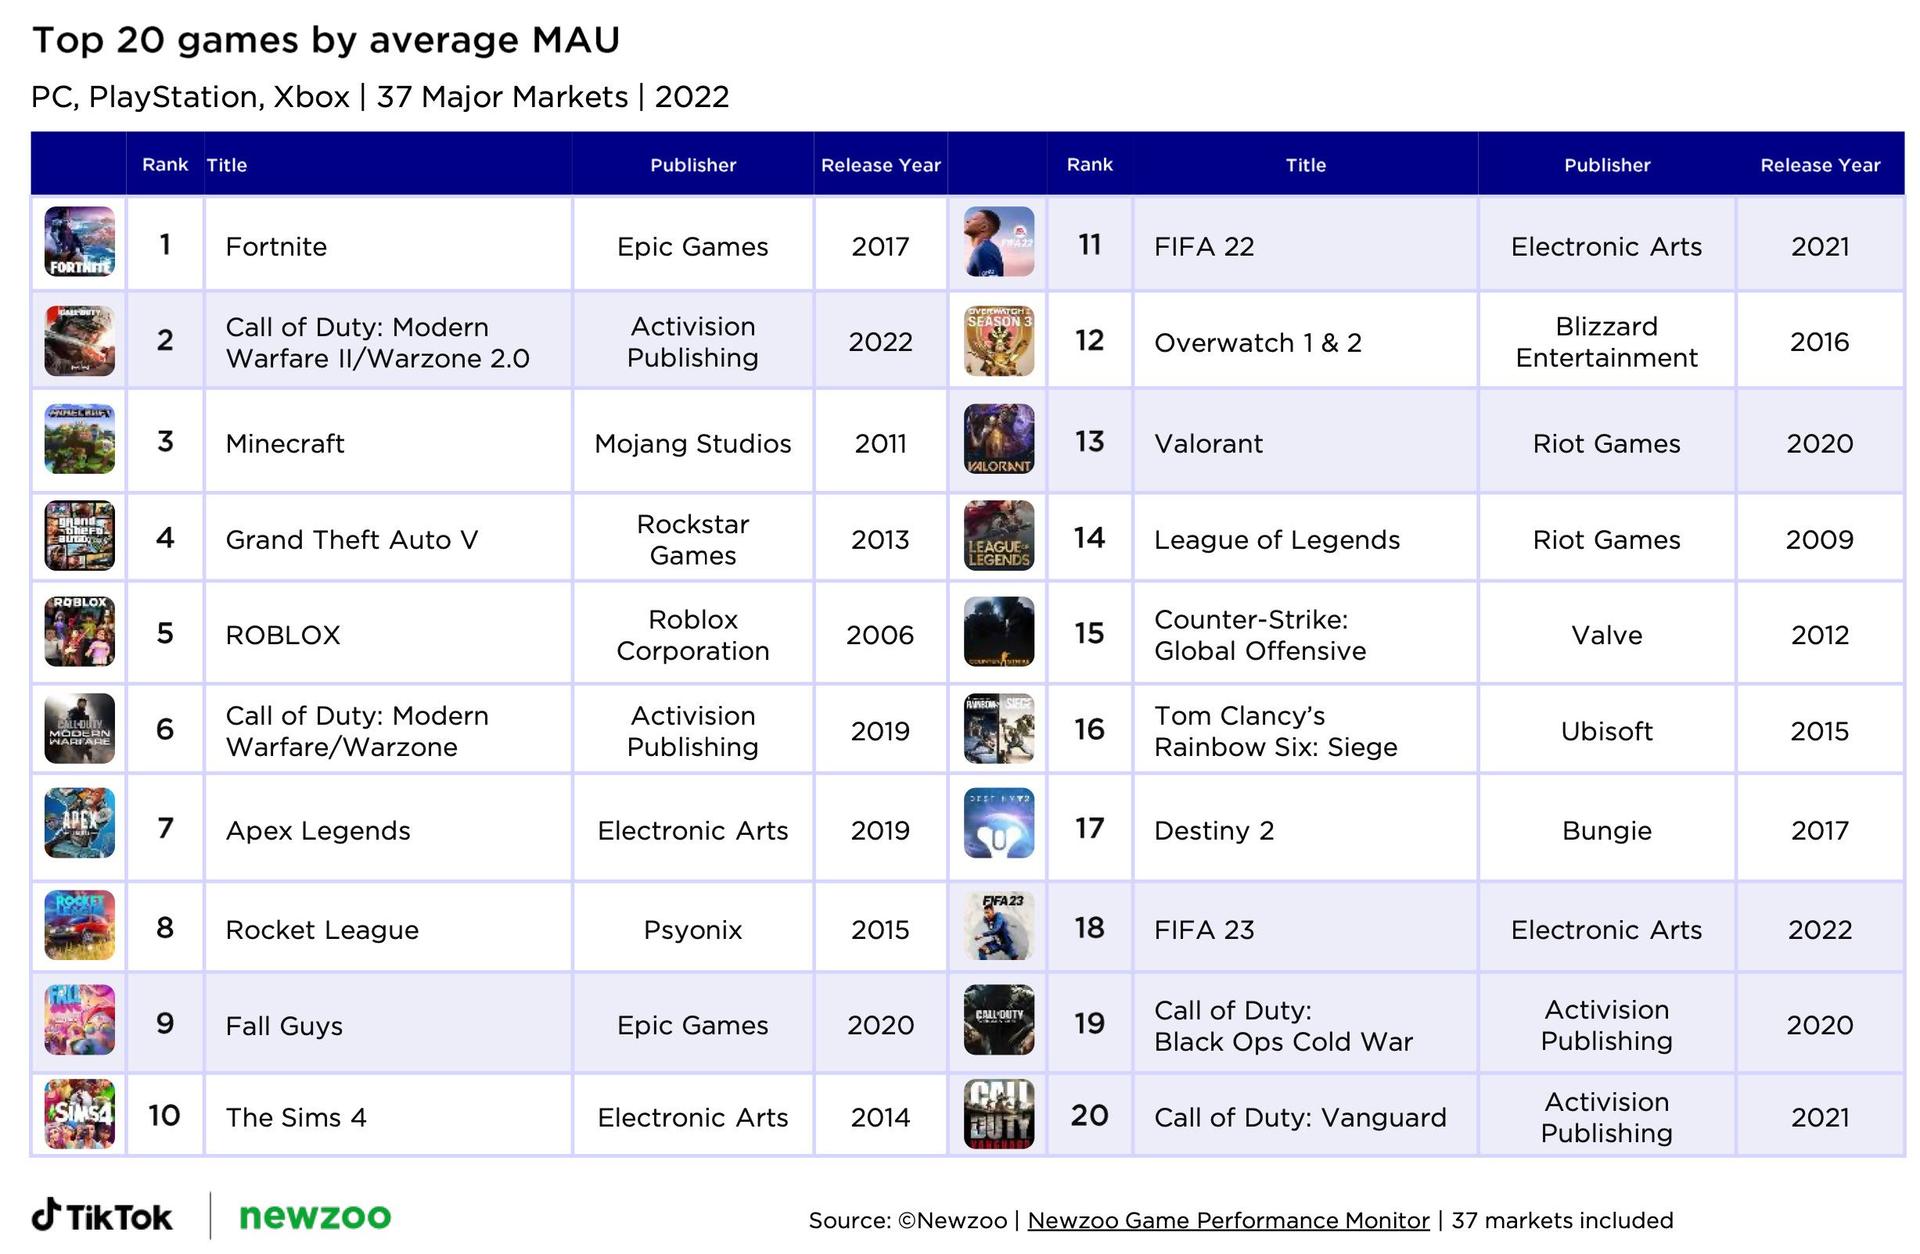The width and height of the screenshot is (1920, 1254).
Task: Click the ROBLOX game icon
Action: [x=79, y=632]
